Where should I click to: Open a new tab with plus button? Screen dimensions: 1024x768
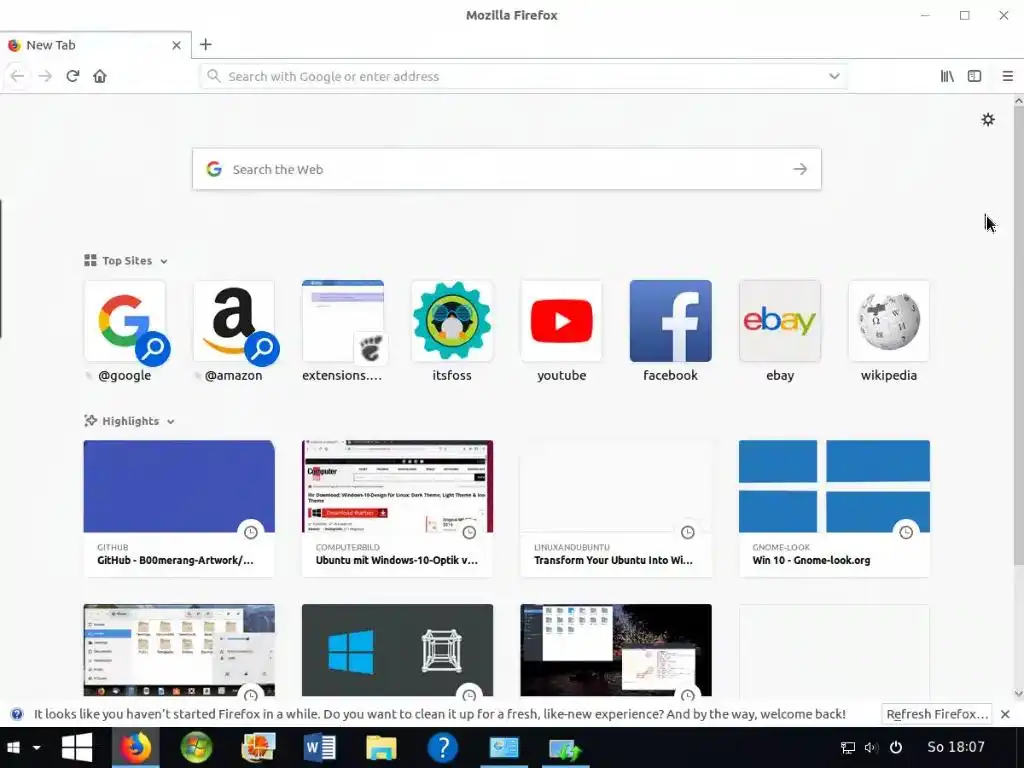206,44
